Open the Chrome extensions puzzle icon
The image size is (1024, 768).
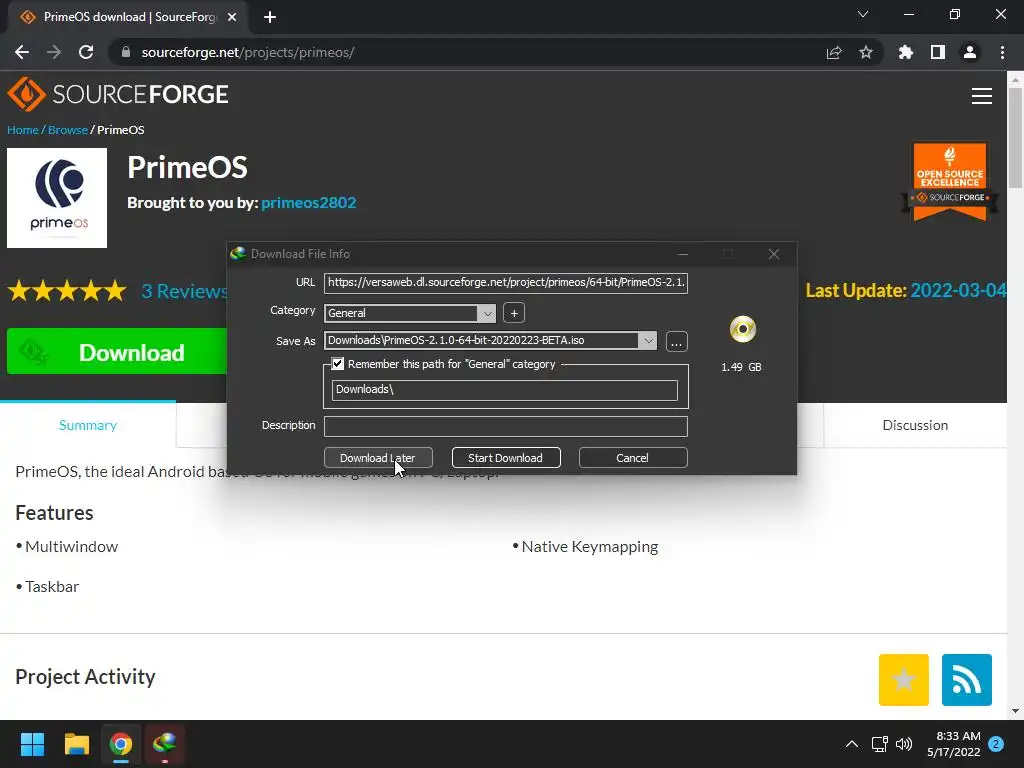coord(906,52)
